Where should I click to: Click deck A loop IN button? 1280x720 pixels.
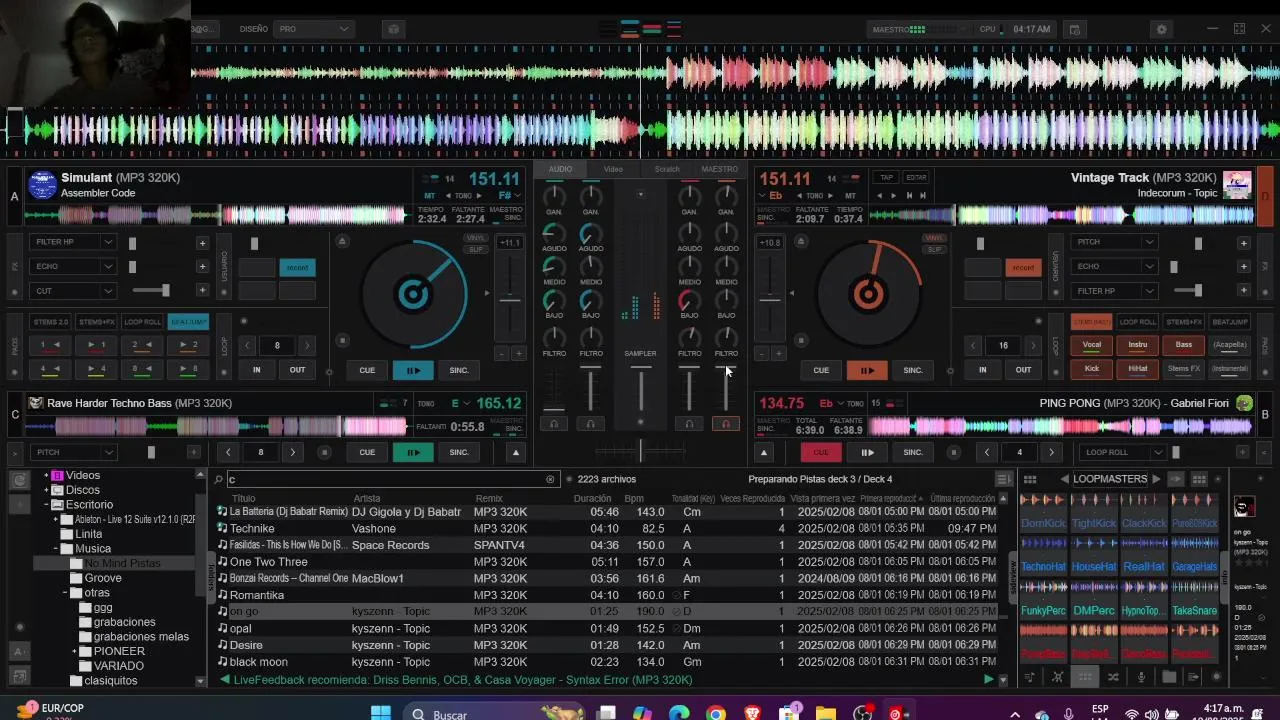[x=257, y=370]
